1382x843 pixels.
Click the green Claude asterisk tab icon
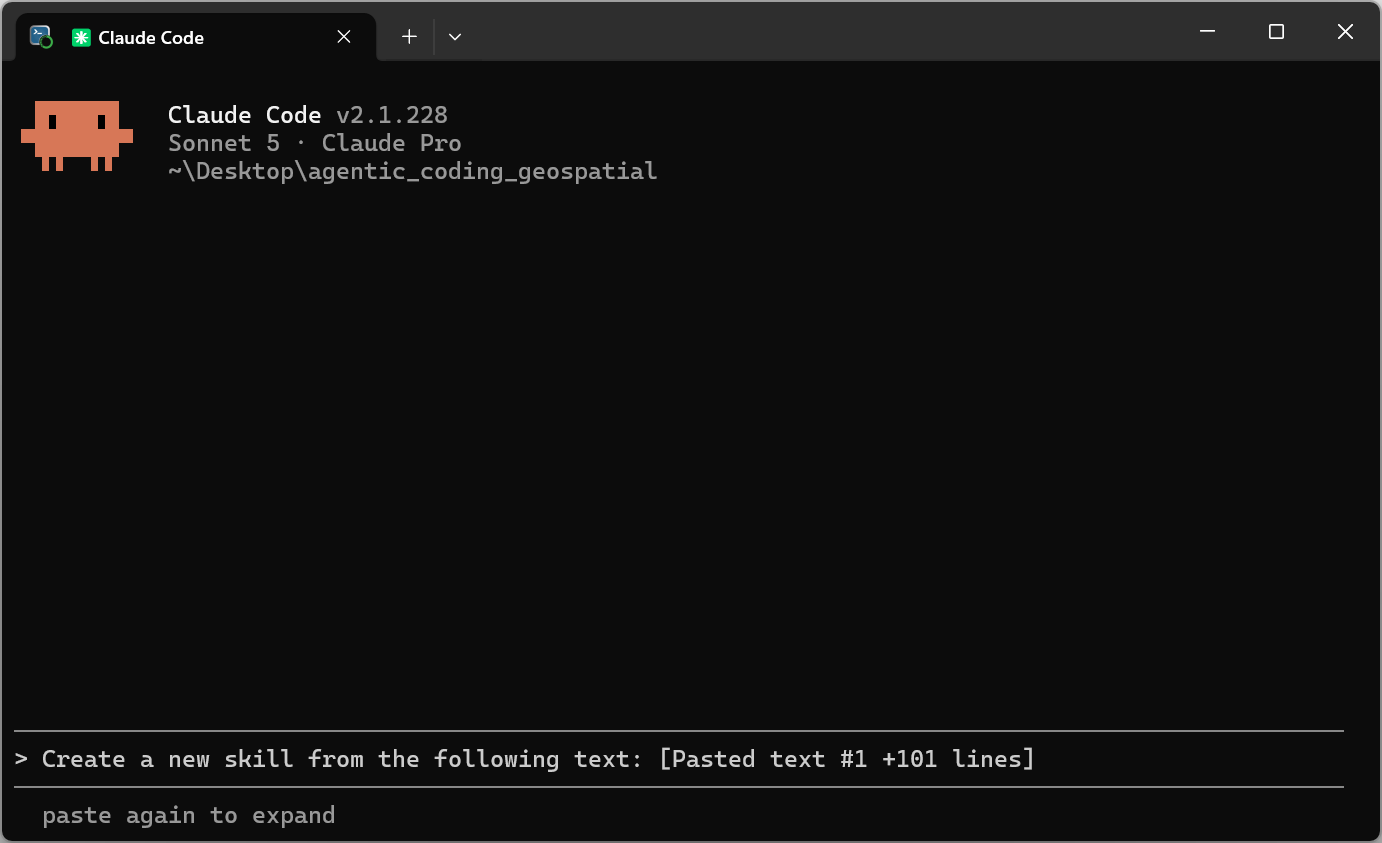point(81,37)
